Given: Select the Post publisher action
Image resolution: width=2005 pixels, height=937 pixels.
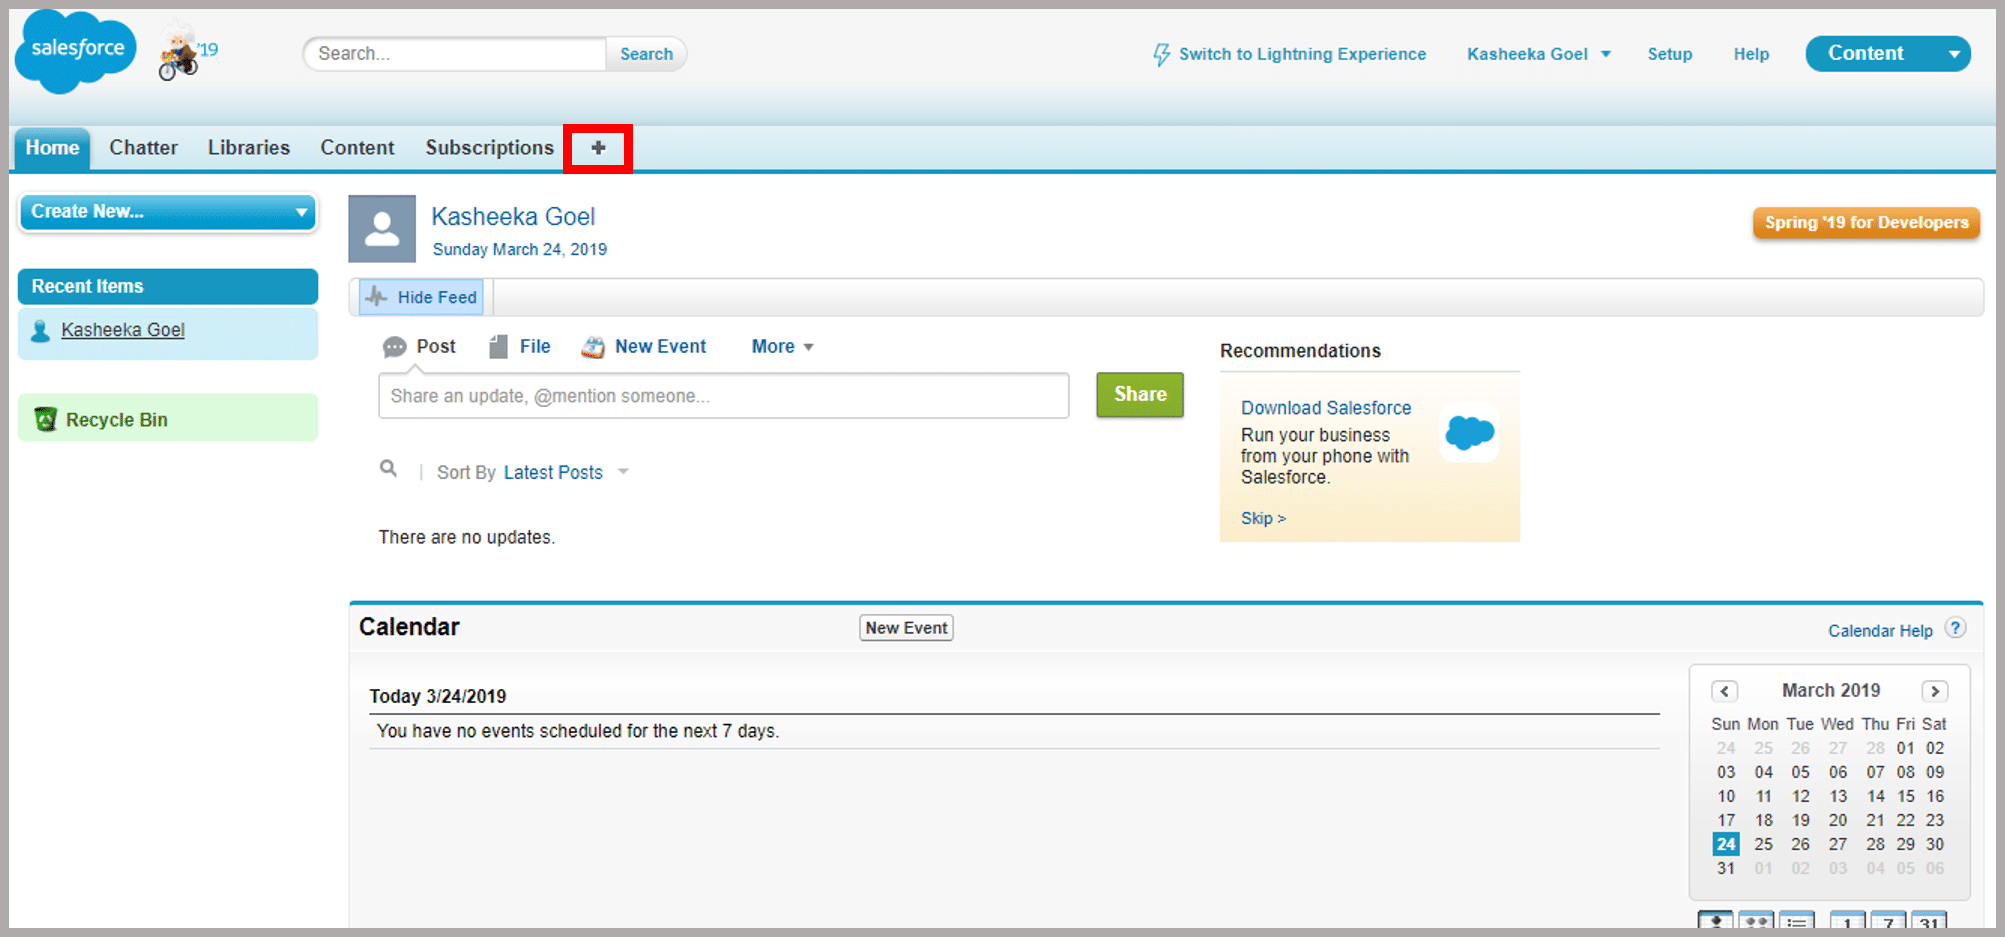Looking at the screenshot, I should 420,347.
